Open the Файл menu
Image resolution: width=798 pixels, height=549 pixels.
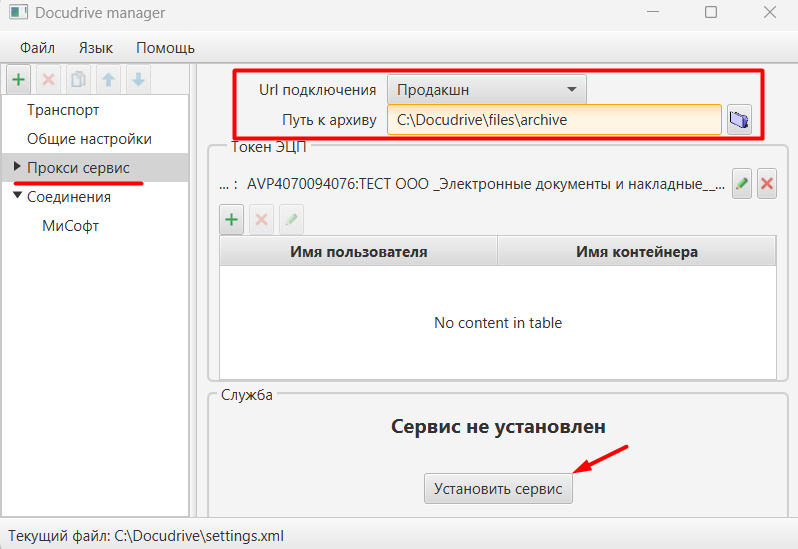pyautogui.click(x=37, y=48)
